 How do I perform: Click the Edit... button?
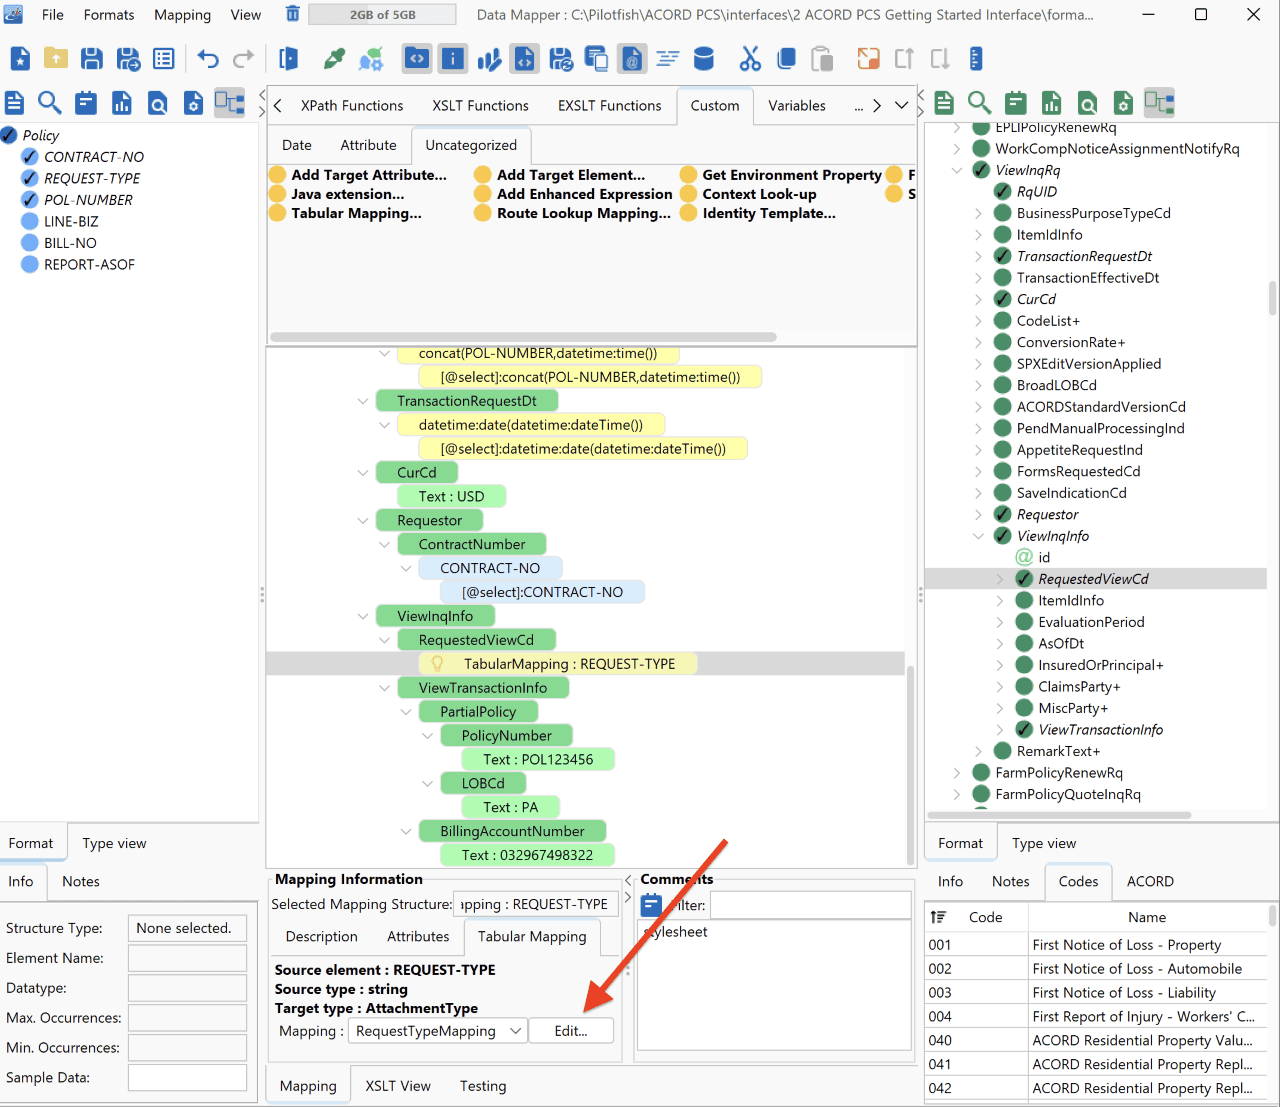coord(571,1031)
